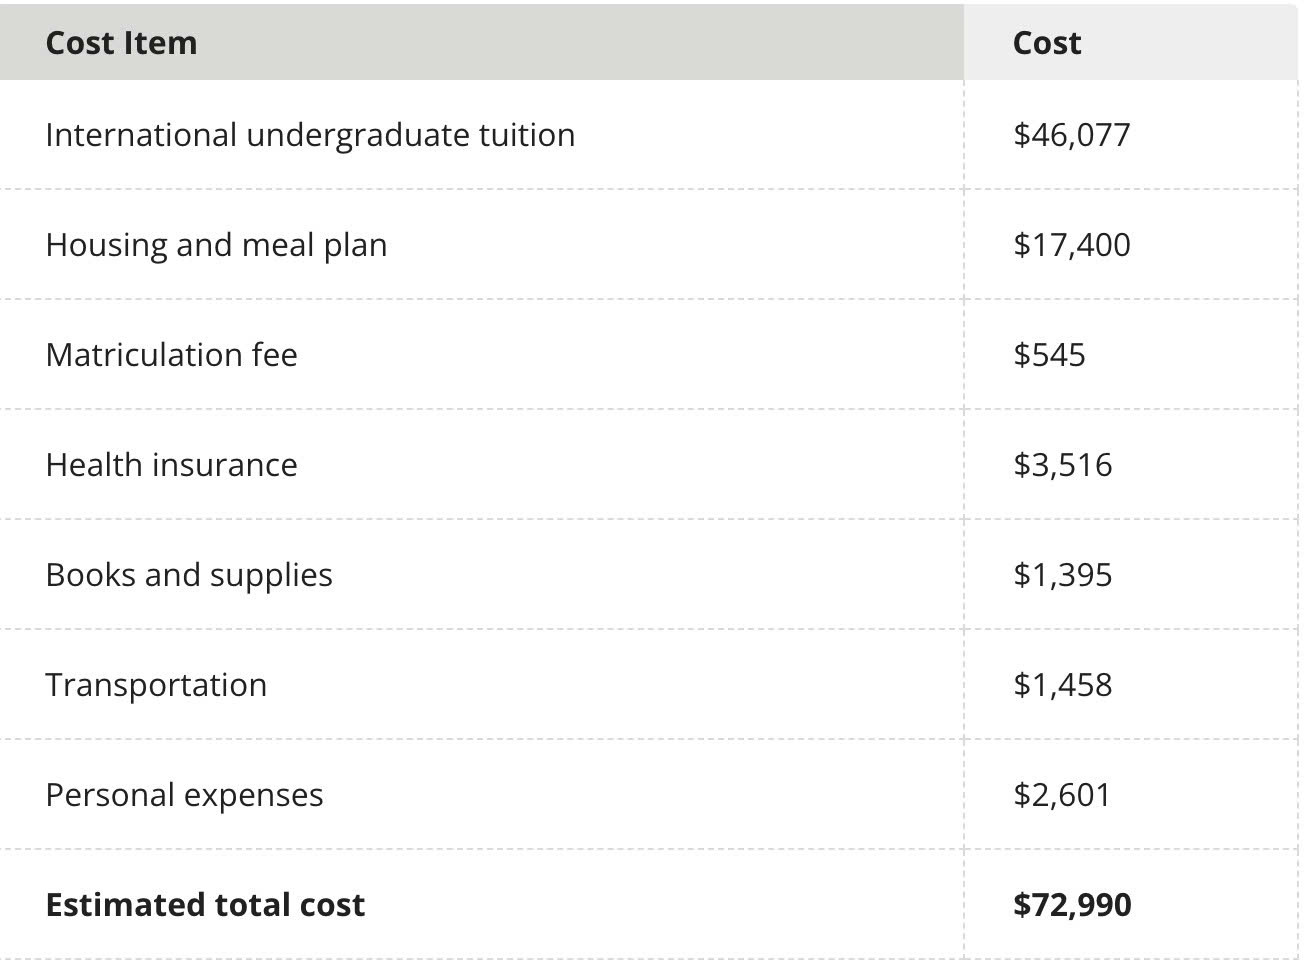Viewport: 1304px width, 964px height.
Task: Select Housing and meal plan label
Action: coord(216,245)
